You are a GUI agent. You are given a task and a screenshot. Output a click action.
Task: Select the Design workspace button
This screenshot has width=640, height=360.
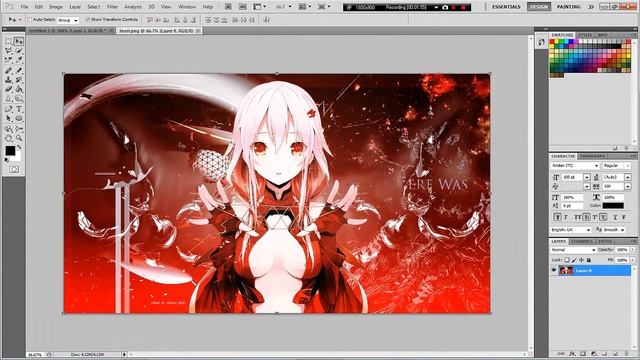coord(539,7)
